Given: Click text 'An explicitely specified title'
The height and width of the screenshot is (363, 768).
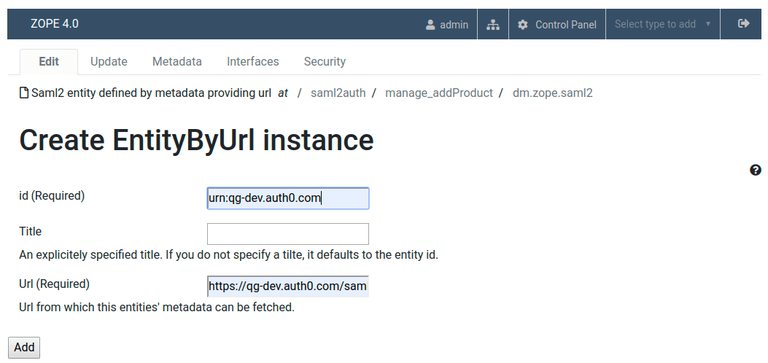Looking at the screenshot, I should 88,255.
